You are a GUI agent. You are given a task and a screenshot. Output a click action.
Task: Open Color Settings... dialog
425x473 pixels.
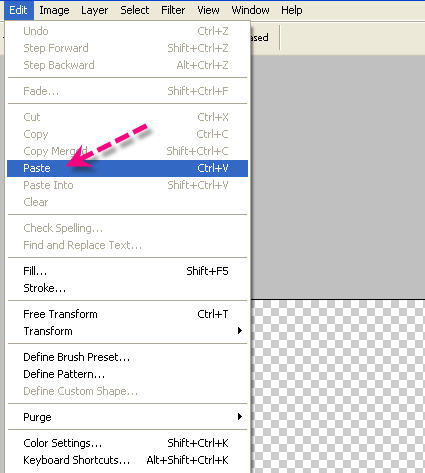click(x=127, y=443)
